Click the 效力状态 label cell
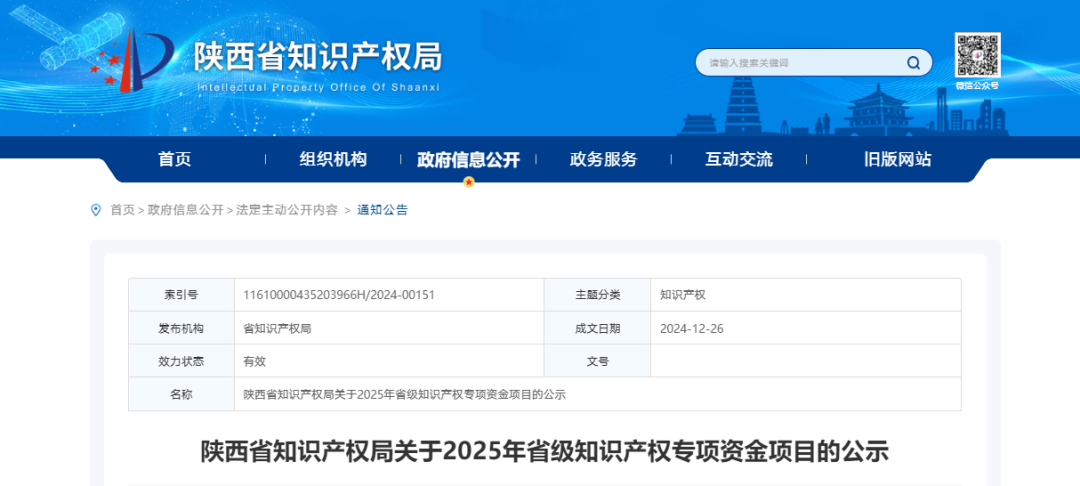Screen dimensions: 1080x486 [x=182, y=361]
